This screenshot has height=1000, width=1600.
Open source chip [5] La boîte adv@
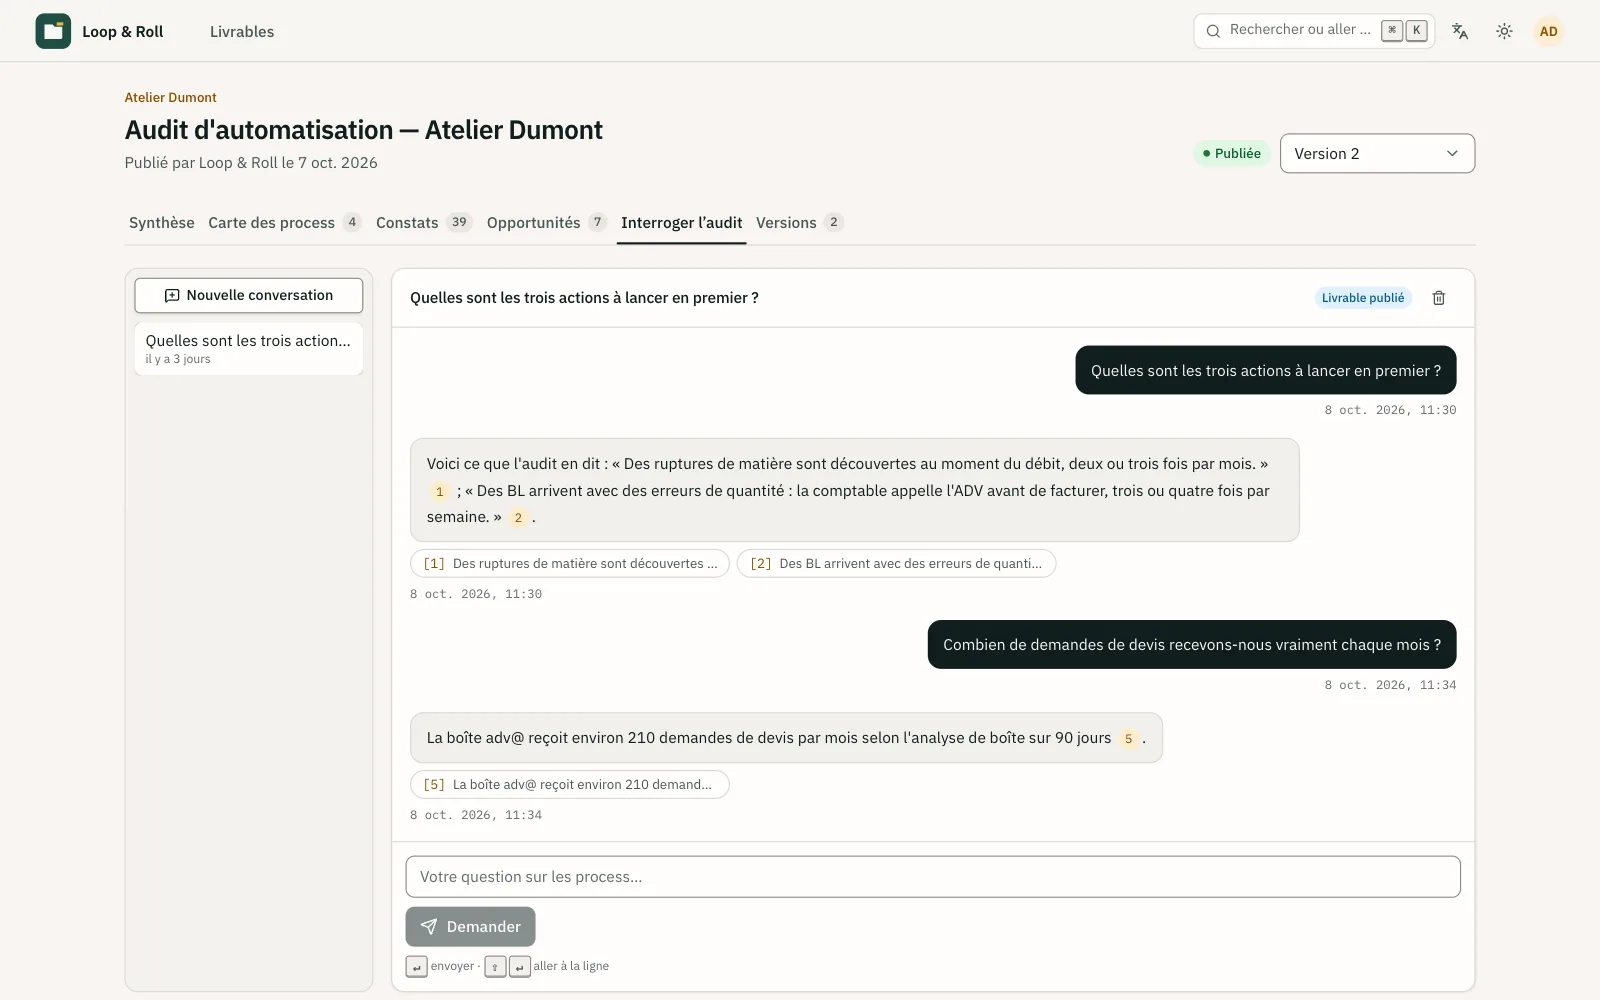(570, 785)
